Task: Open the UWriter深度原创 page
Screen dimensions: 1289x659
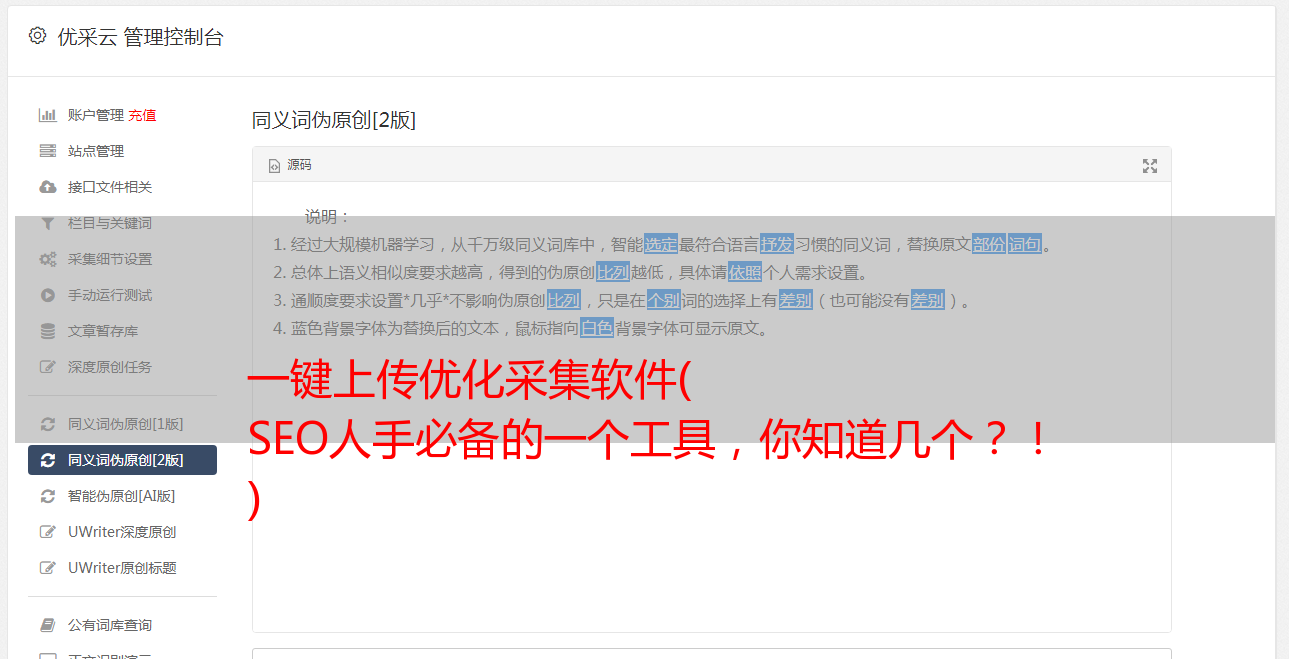Action: pos(122,532)
